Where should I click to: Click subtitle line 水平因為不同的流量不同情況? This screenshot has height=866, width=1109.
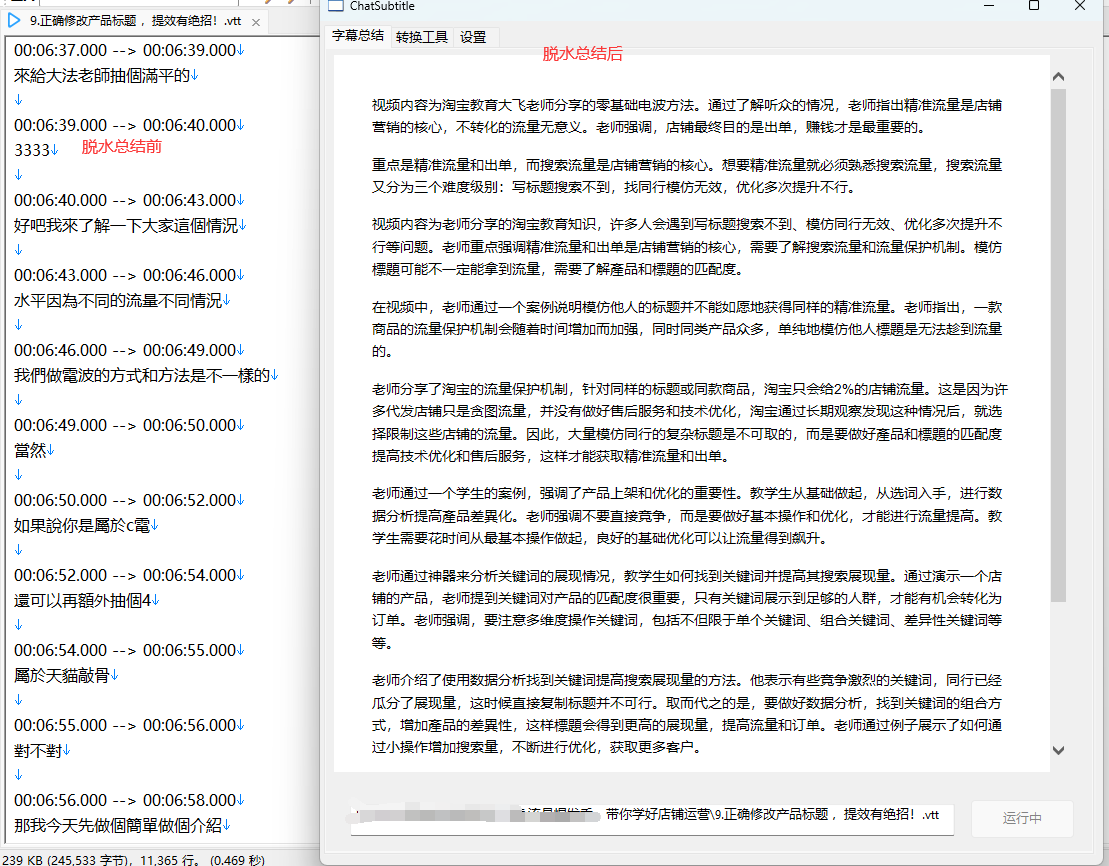(x=117, y=301)
